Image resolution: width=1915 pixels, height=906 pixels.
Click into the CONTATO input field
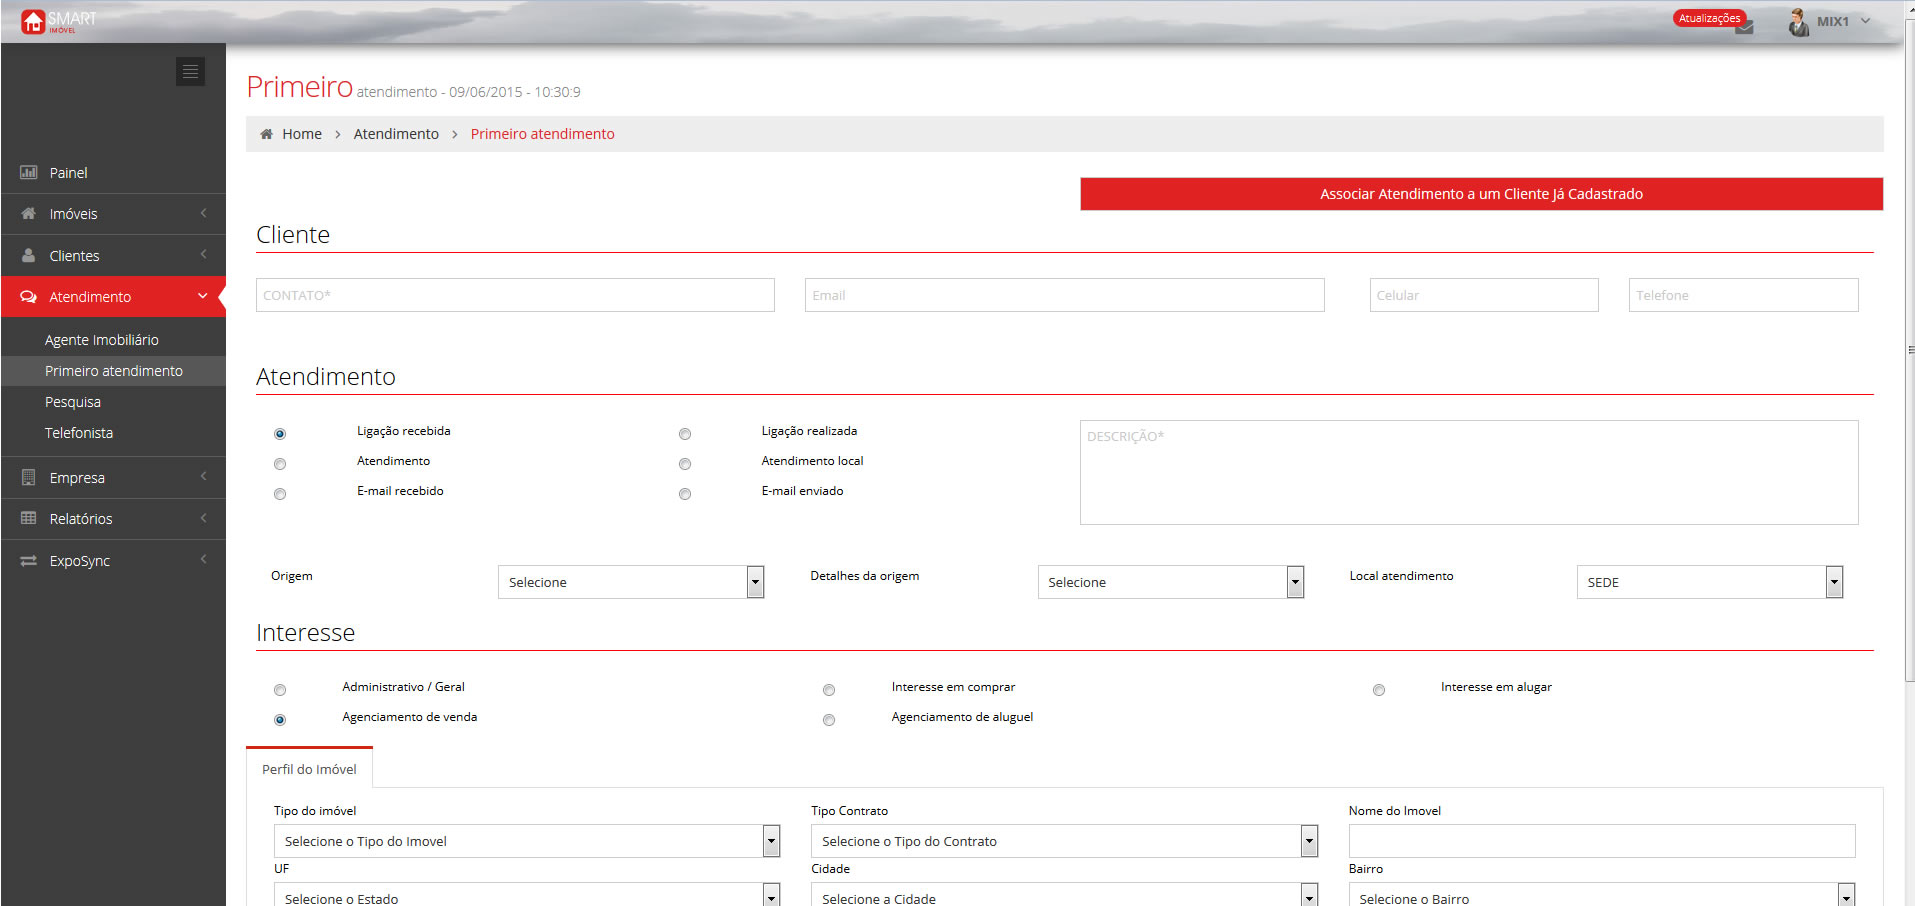(515, 295)
